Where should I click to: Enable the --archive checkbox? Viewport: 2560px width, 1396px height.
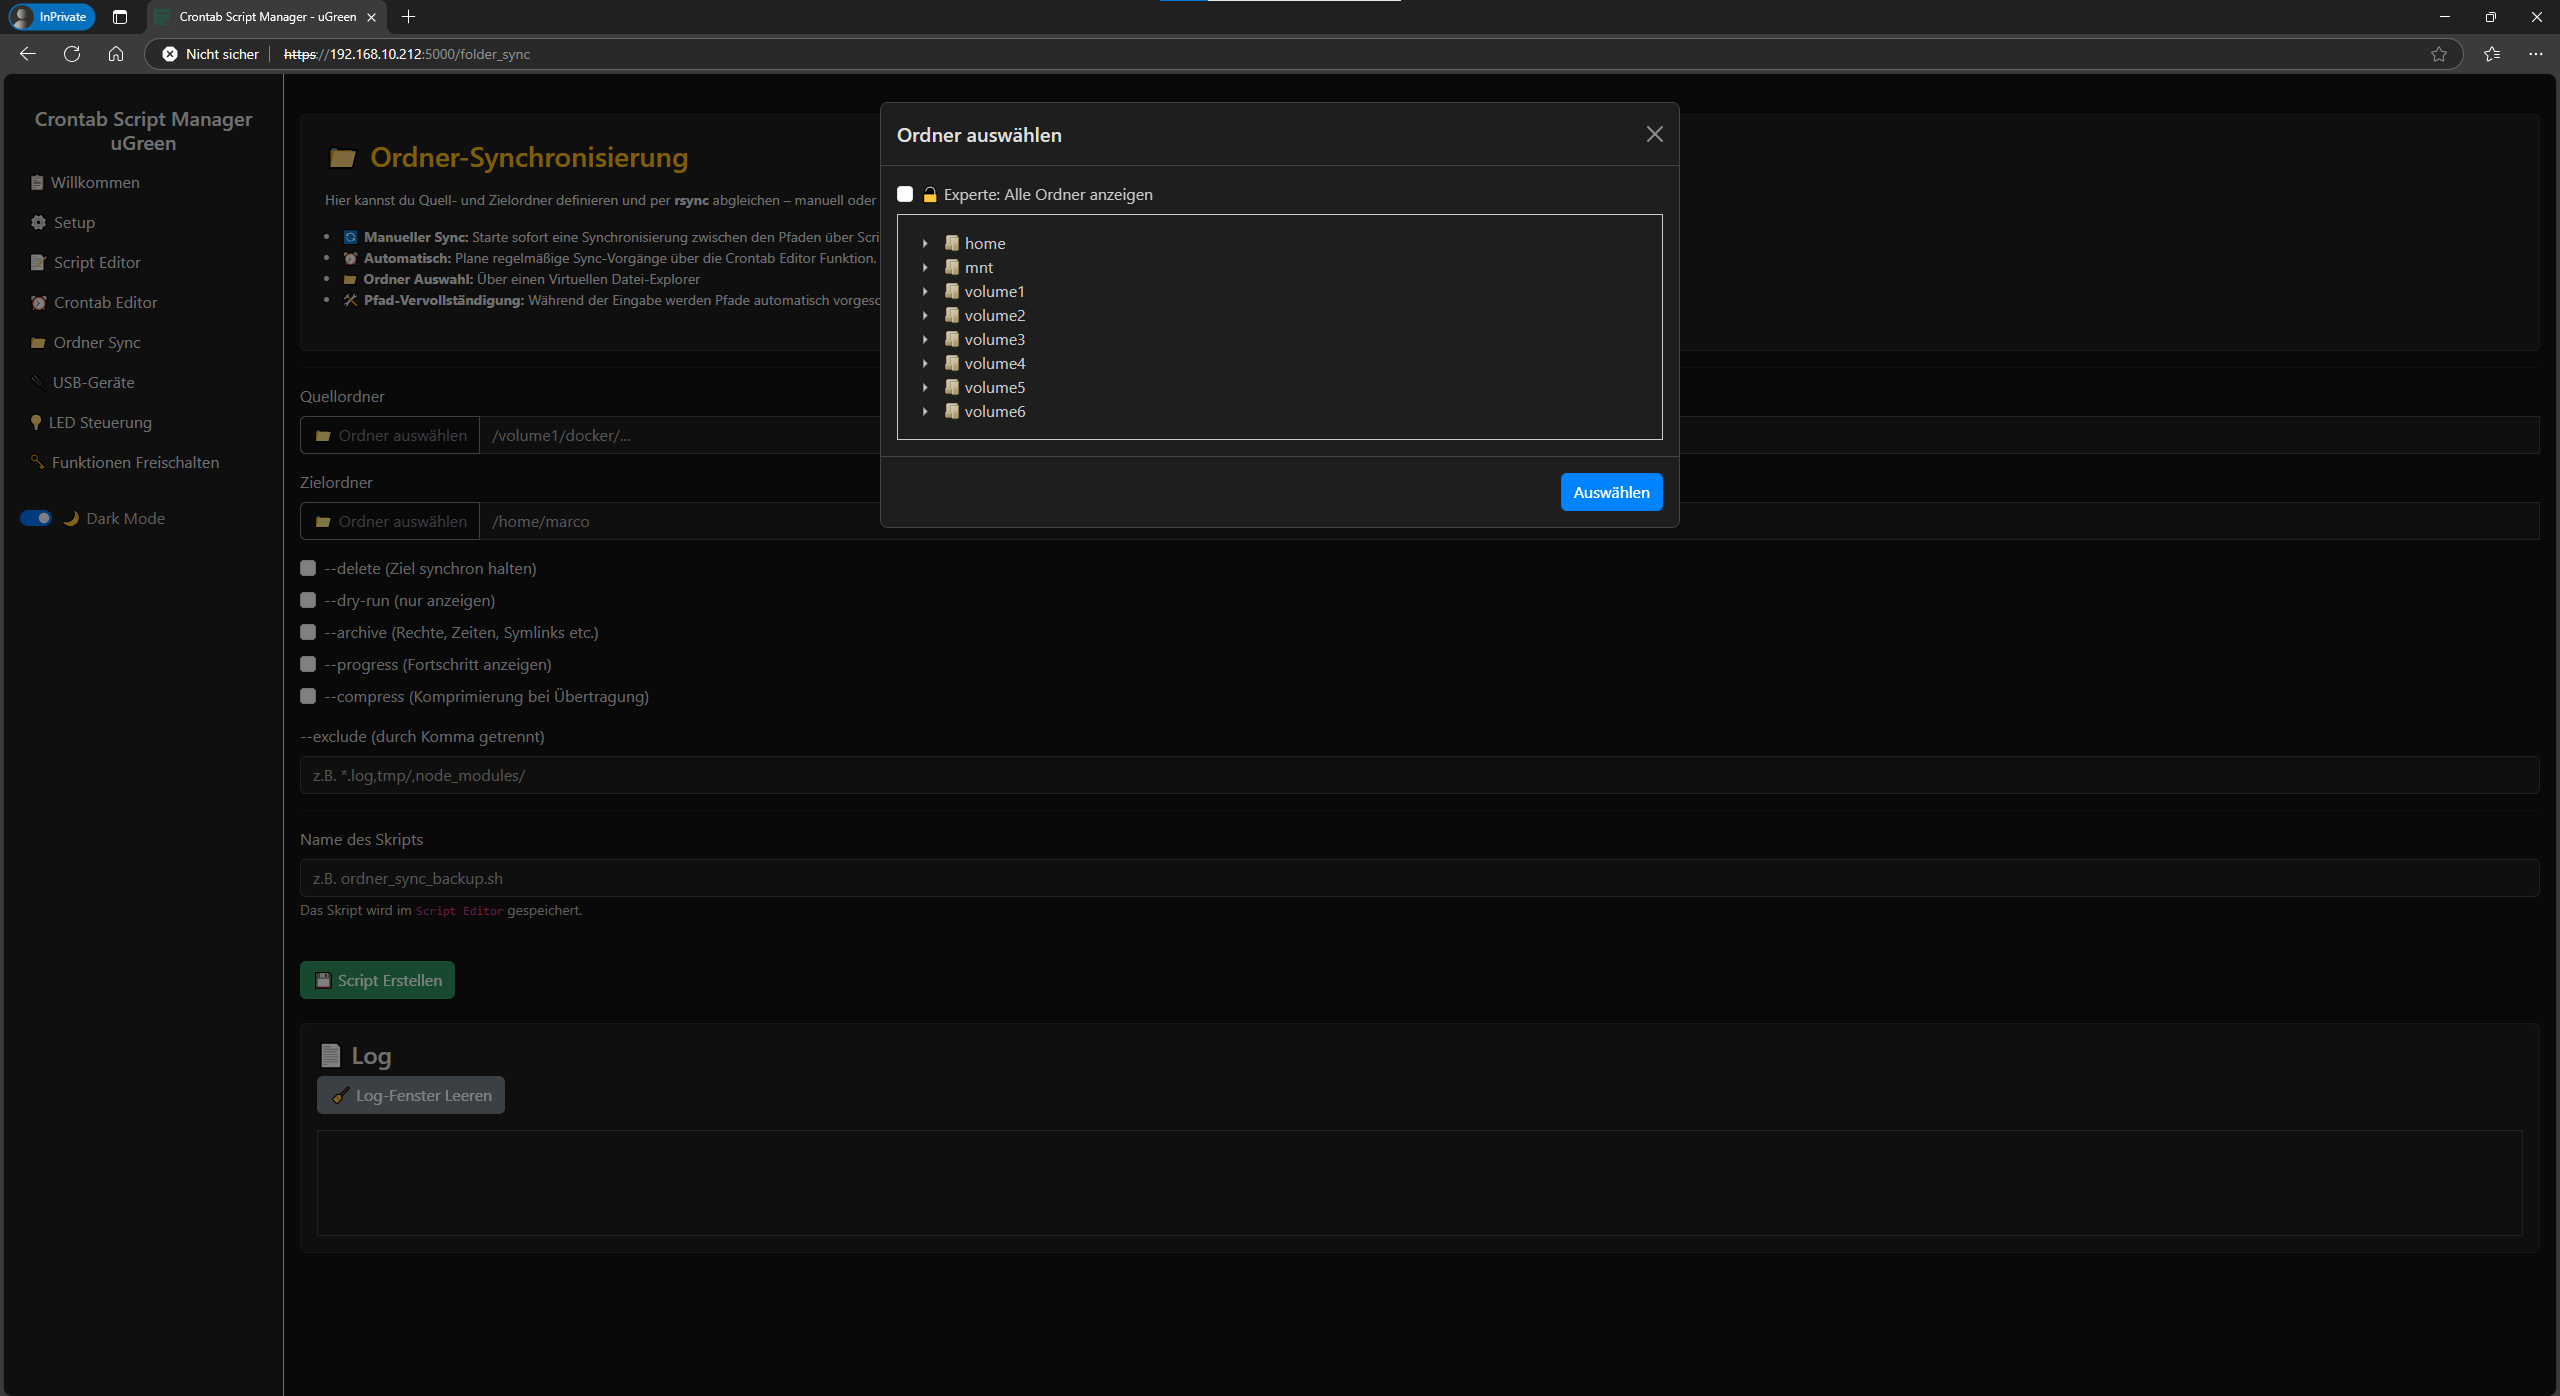308,632
